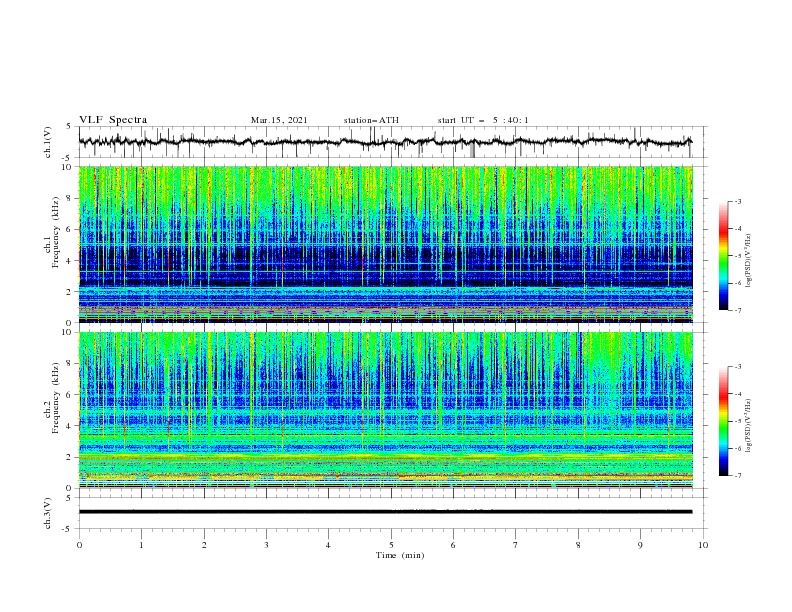The width and height of the screenshot is (792, 612).
Task: Click the ch.2 color scale bar
Action: [x=723, y=421]
